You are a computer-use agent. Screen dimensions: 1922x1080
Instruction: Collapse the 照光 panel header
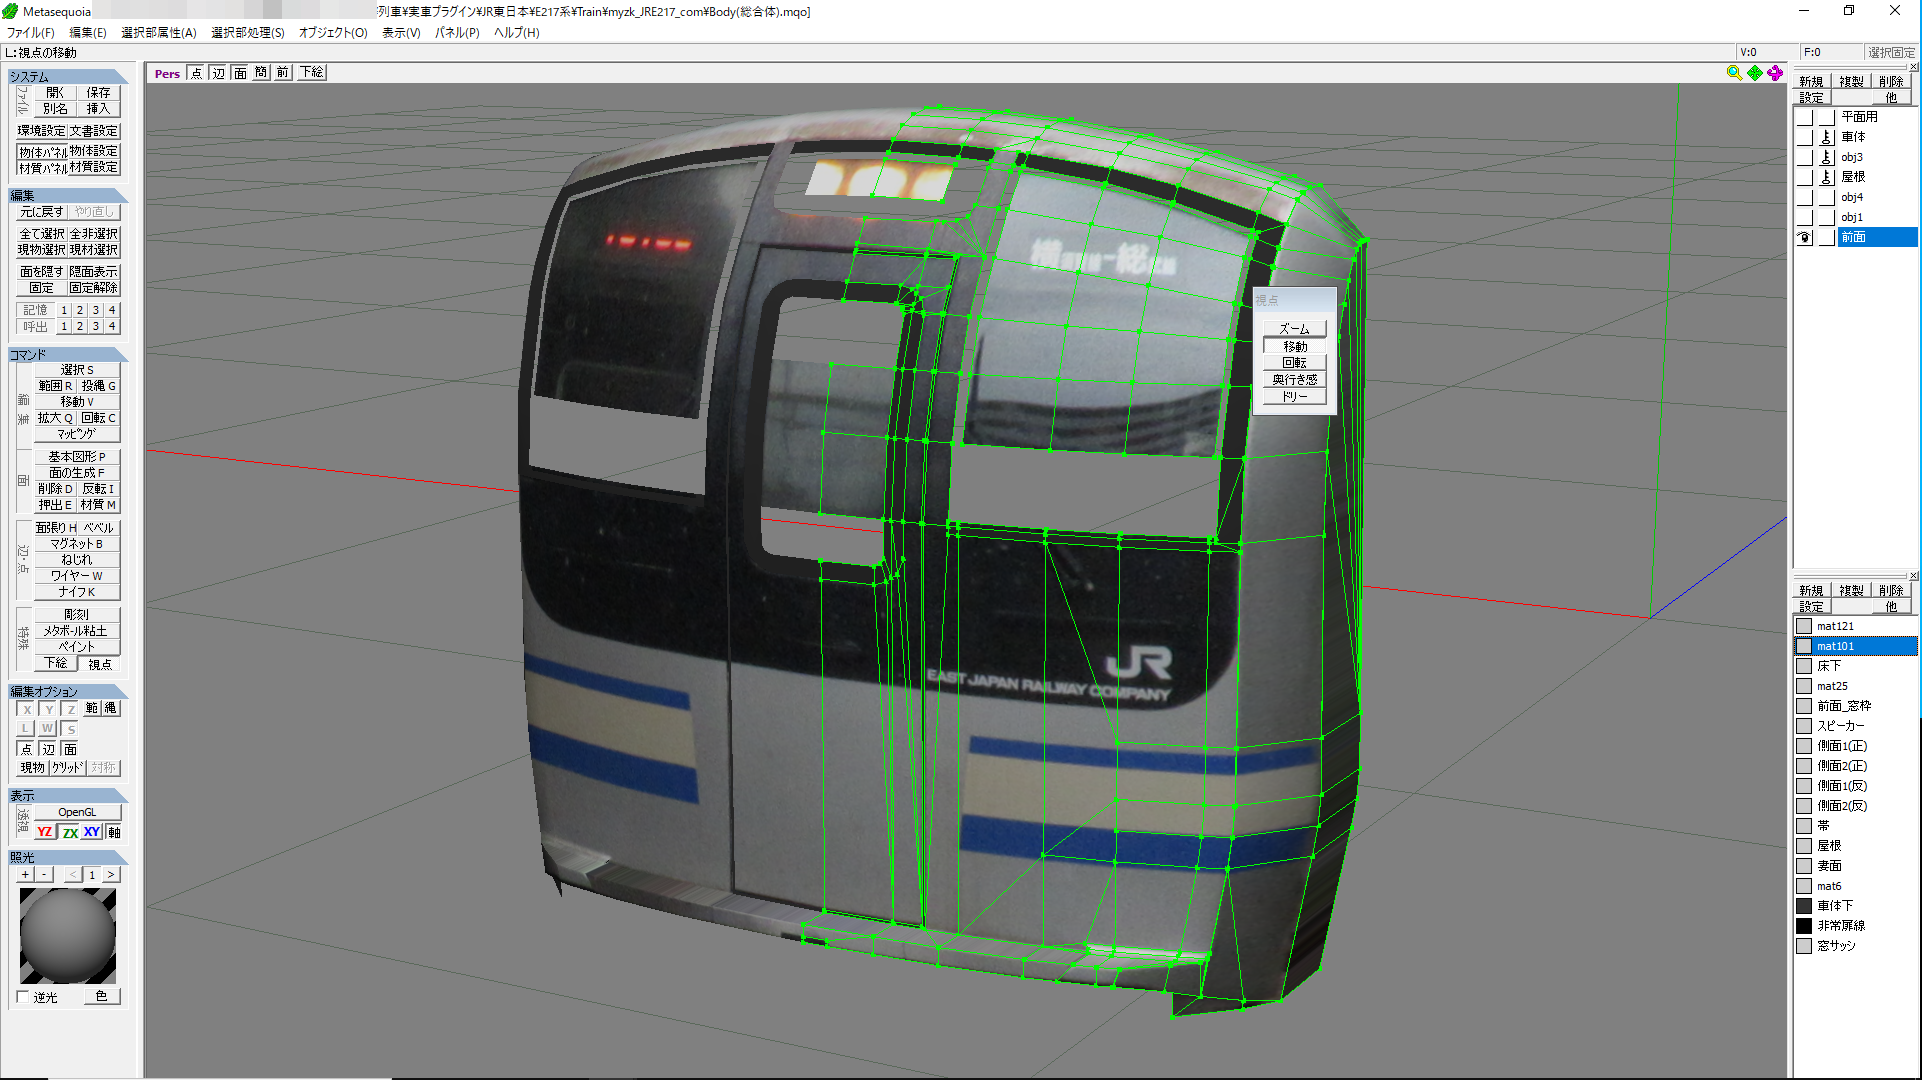pos(67,857)
